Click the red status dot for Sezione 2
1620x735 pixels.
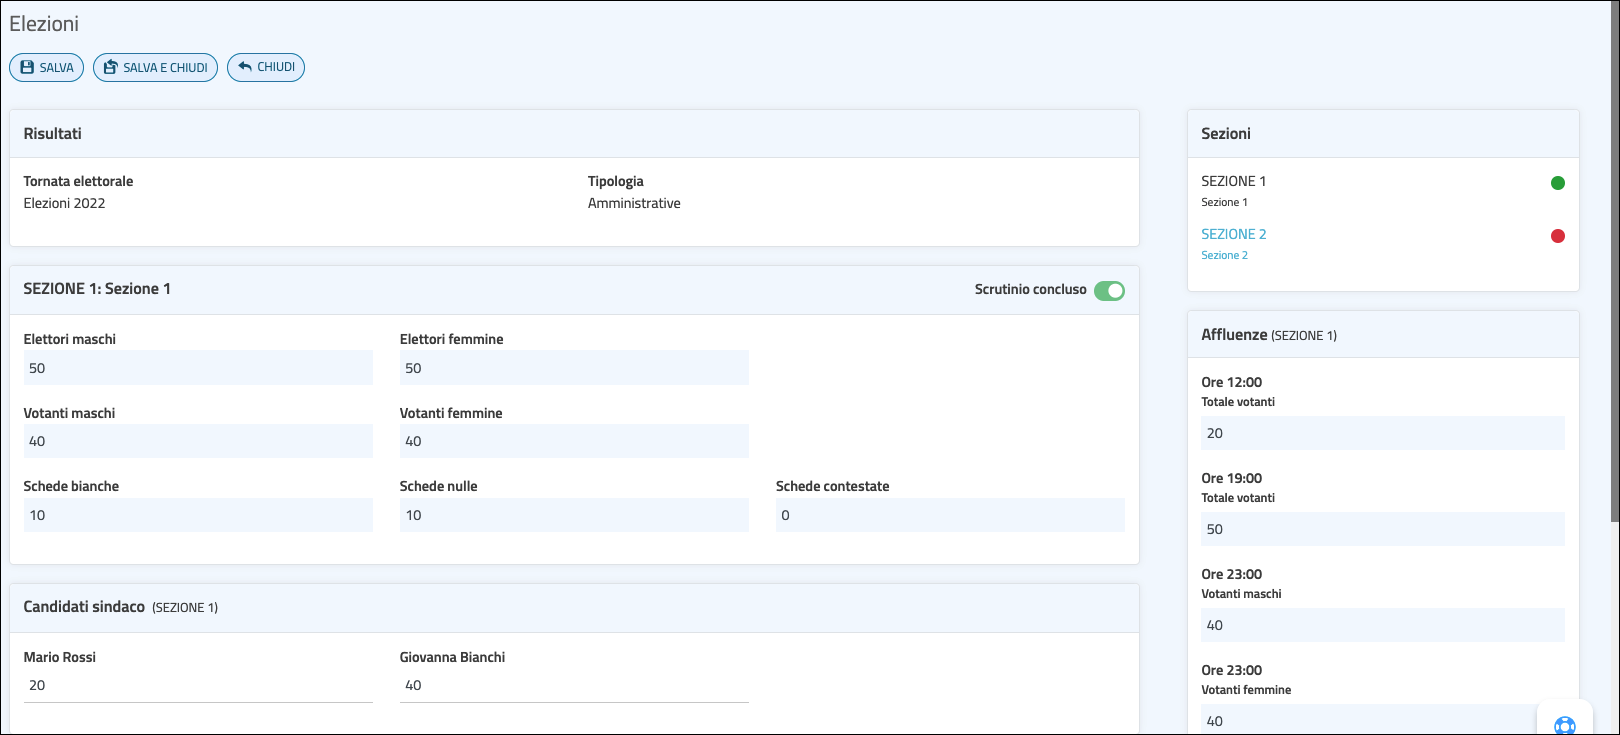click(1557, 236)
